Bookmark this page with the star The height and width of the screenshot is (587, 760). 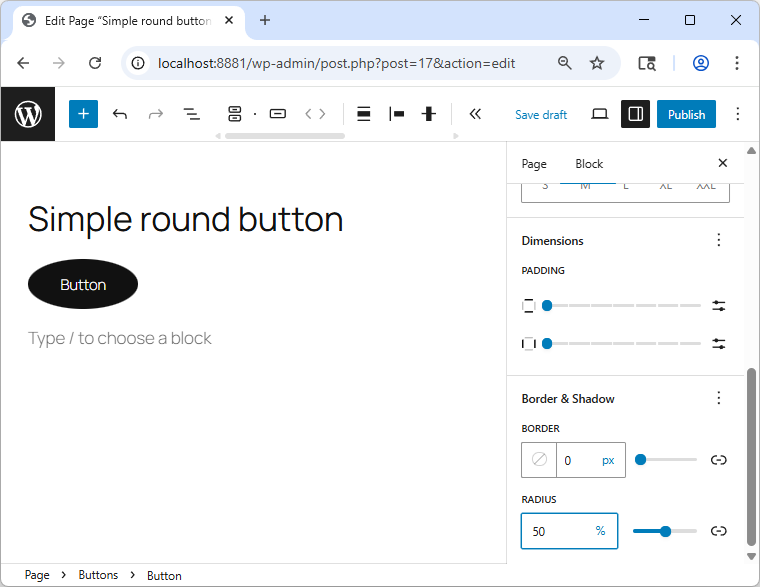point(597,63)
